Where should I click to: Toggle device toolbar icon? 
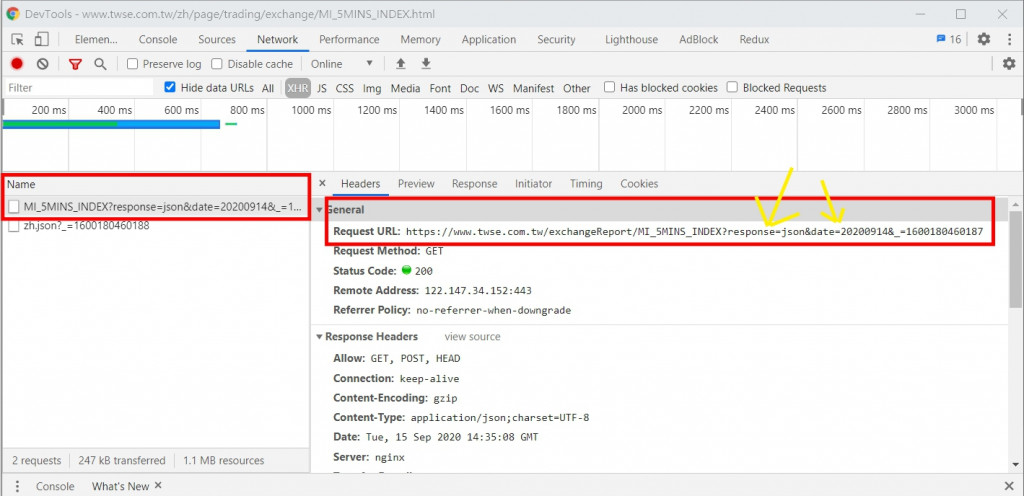point(41,39)
